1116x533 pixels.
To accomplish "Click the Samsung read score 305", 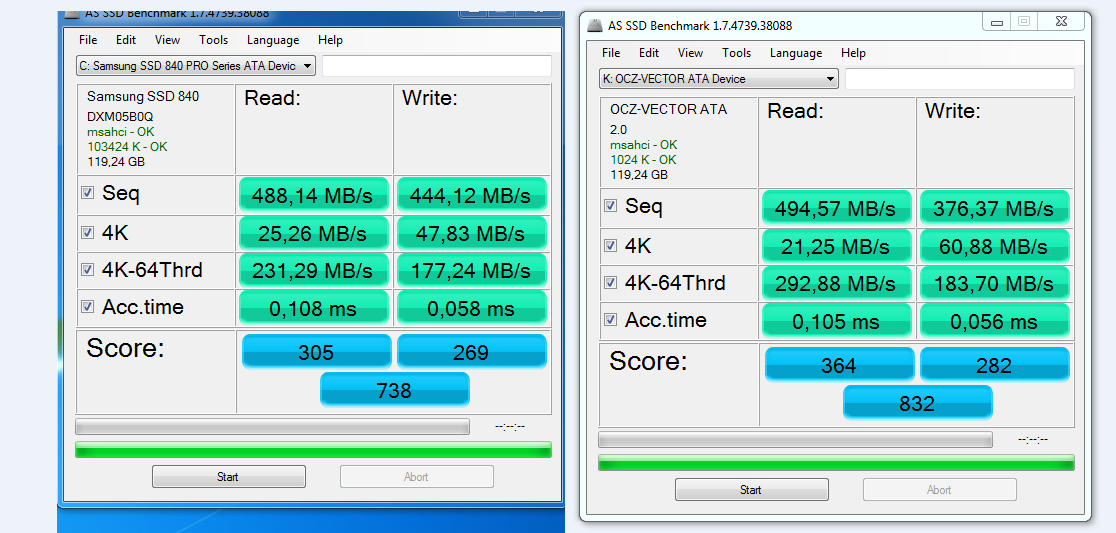I will (317, 352).
